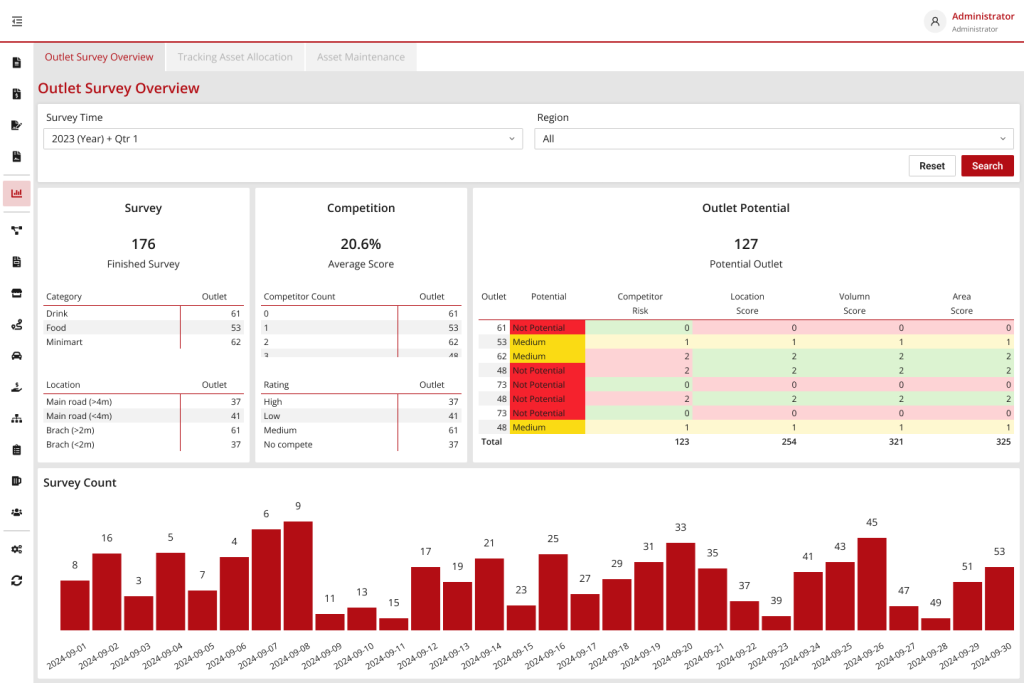Open the store outlet sidebar icon
Viewport: 1024px width, 683px height.
(x=16, y=293)
